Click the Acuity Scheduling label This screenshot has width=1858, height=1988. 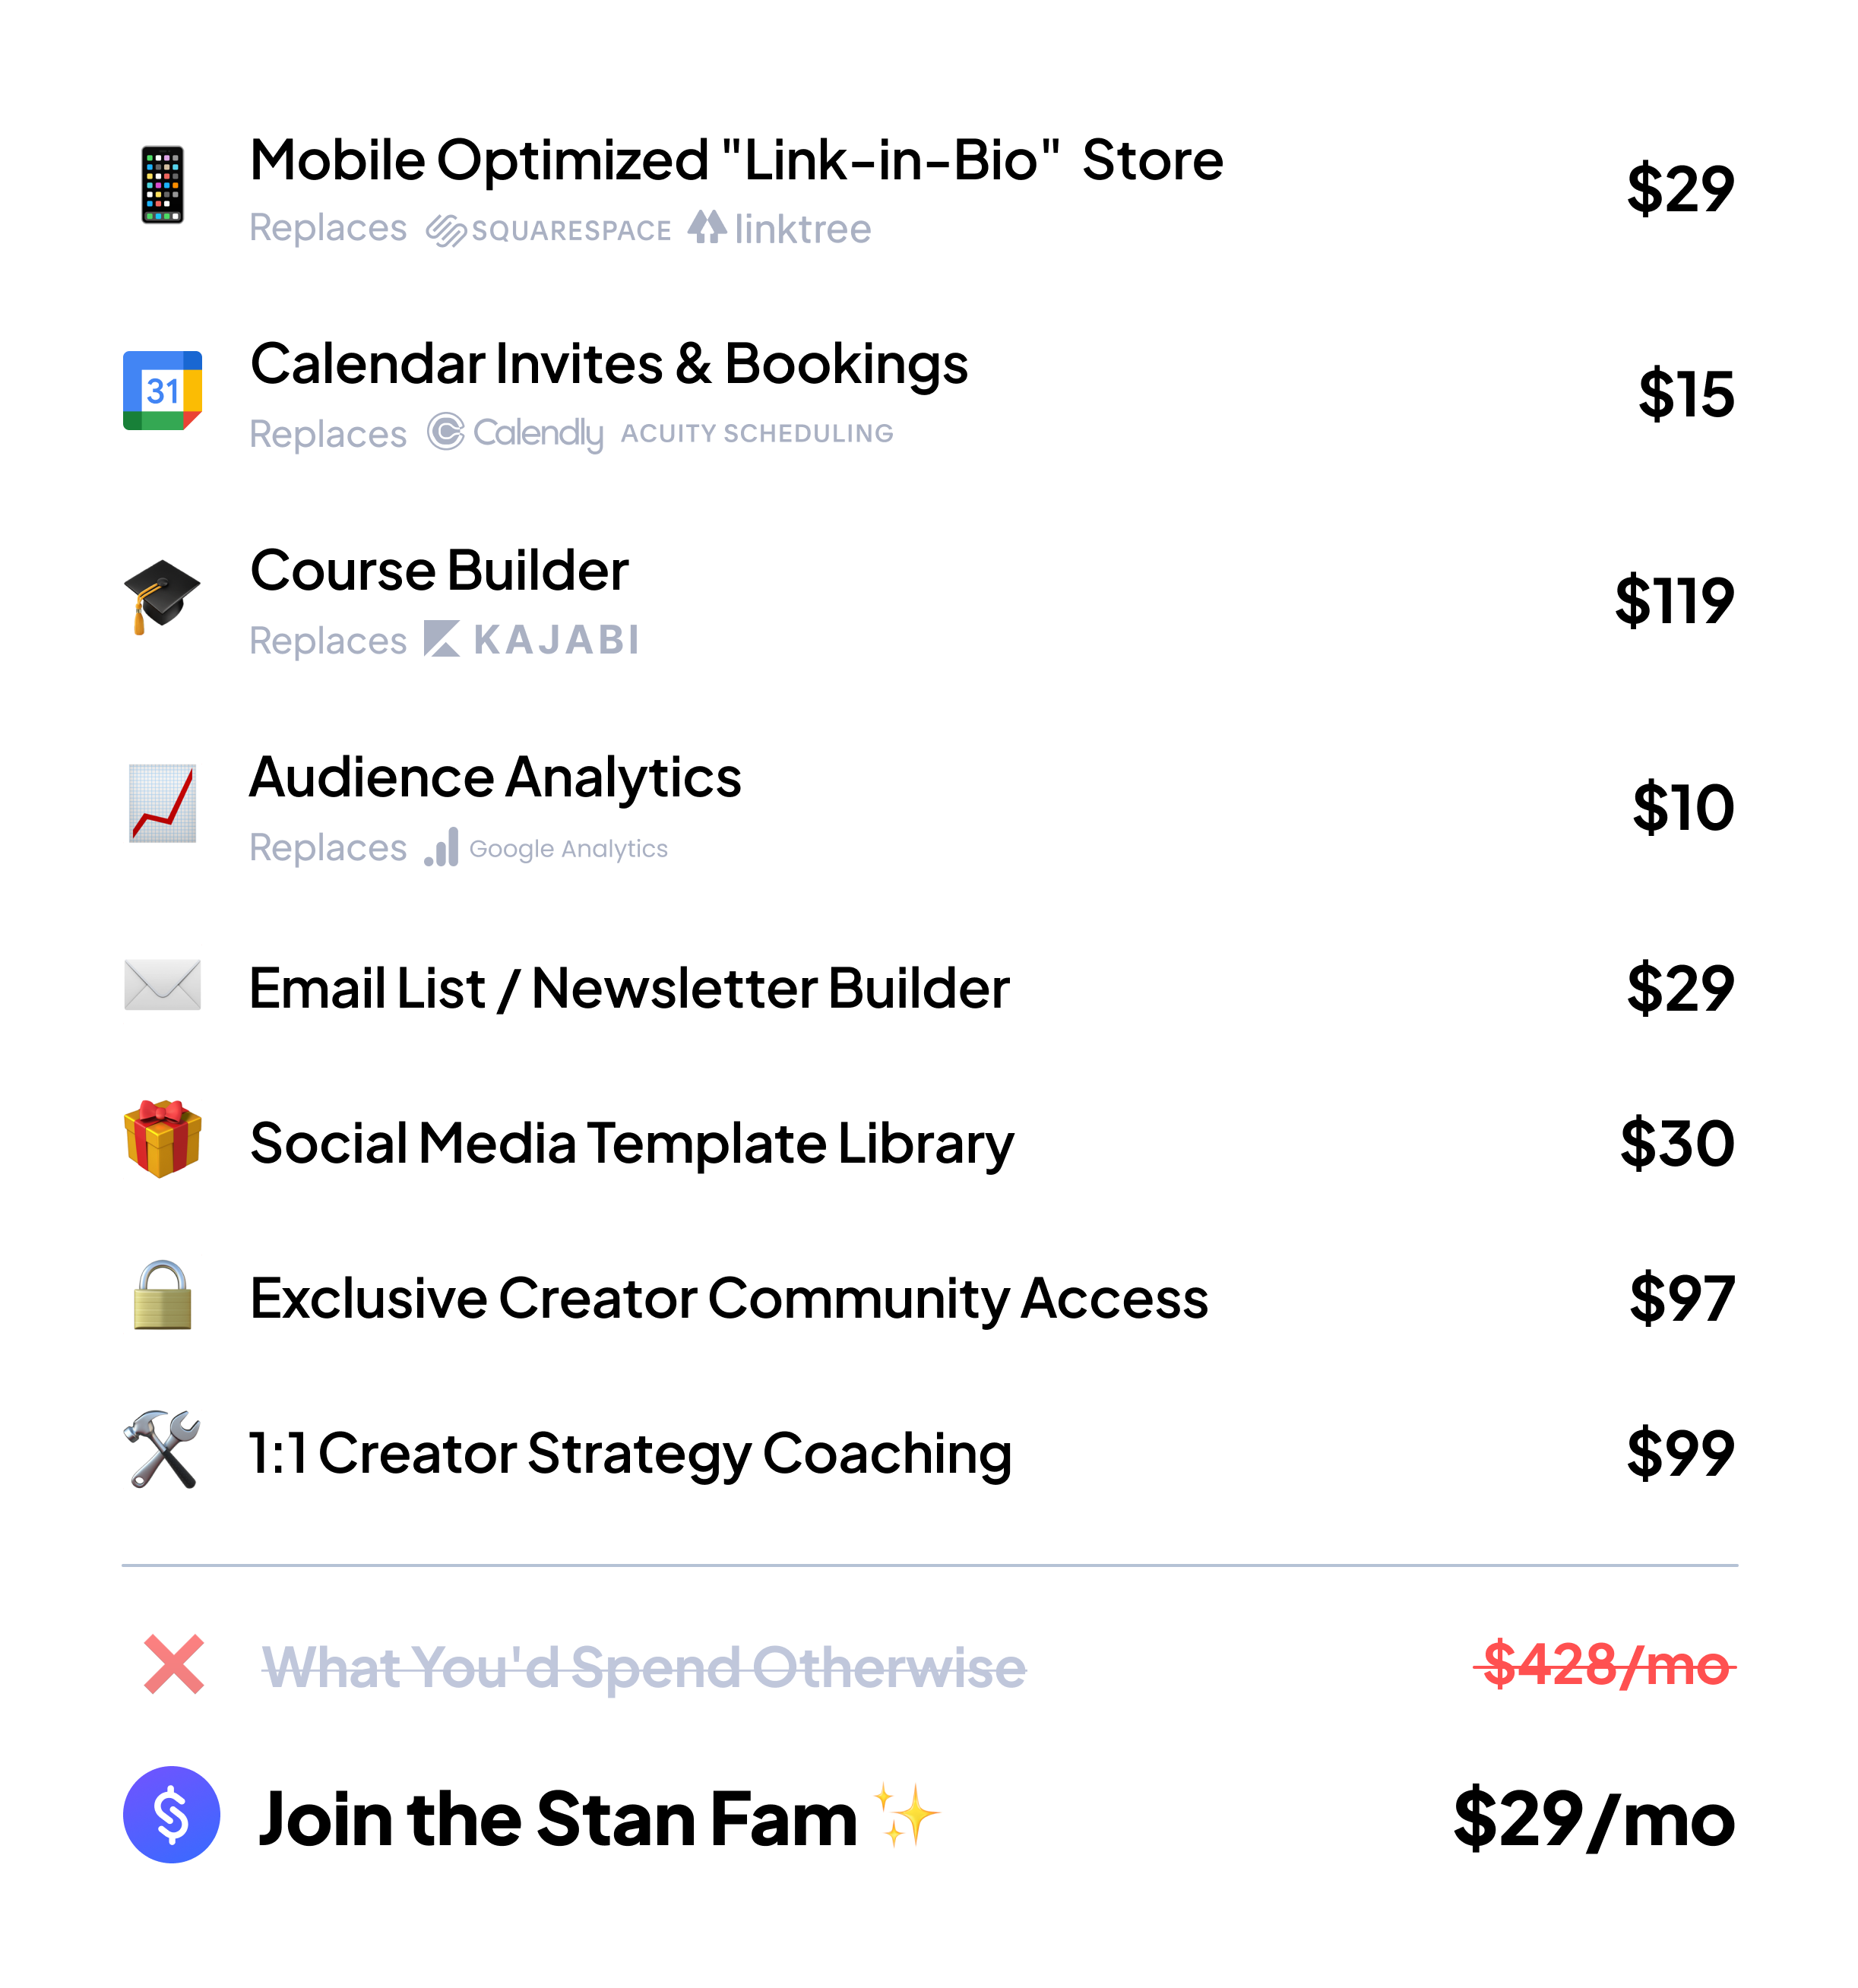click(757, 433)
